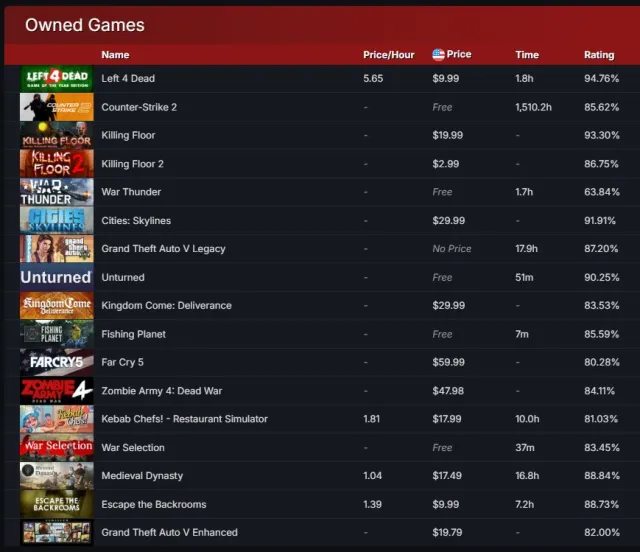The width and height of the screenshot is (640, 552).
Task: Click the $19.79 price value
Action: [x=447, y=532]
